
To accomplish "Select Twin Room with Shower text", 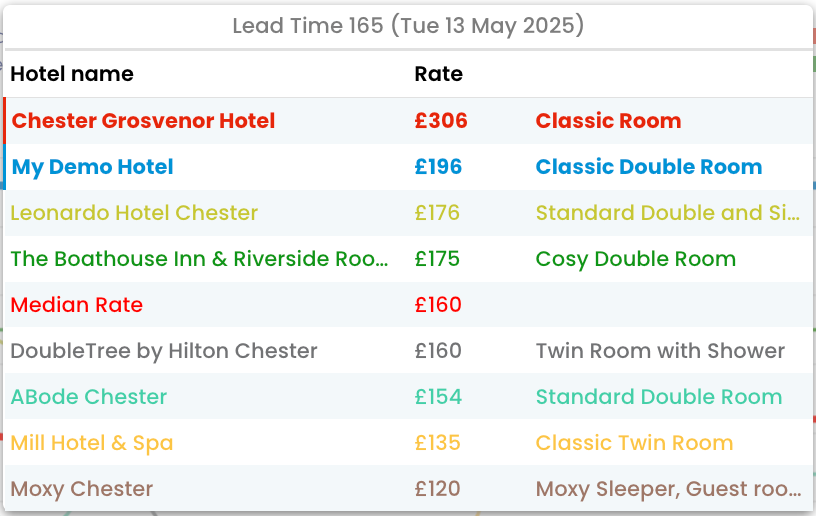I will click(661, 351).
